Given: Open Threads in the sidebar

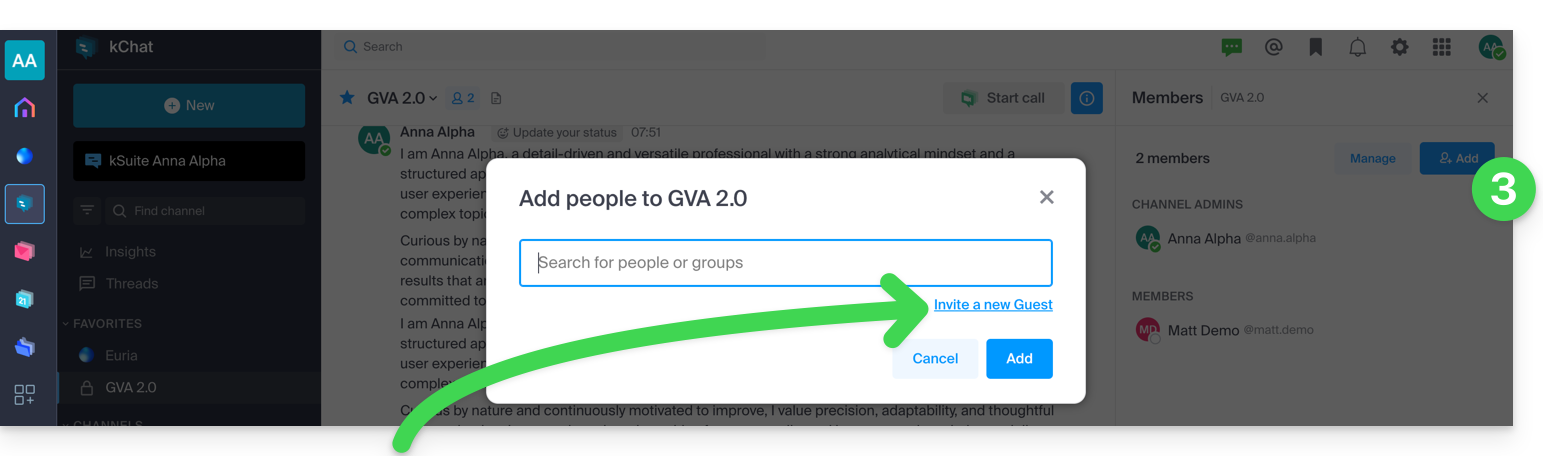Looking at the screenshot, I should 131,284.
